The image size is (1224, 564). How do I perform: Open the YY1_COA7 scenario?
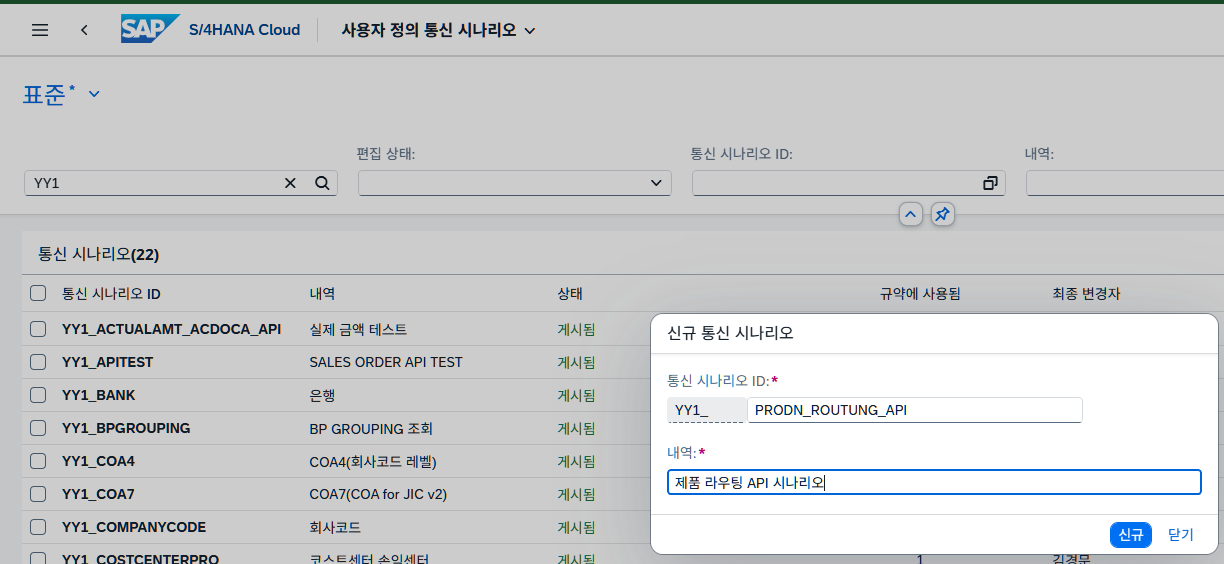pos(98,494)
